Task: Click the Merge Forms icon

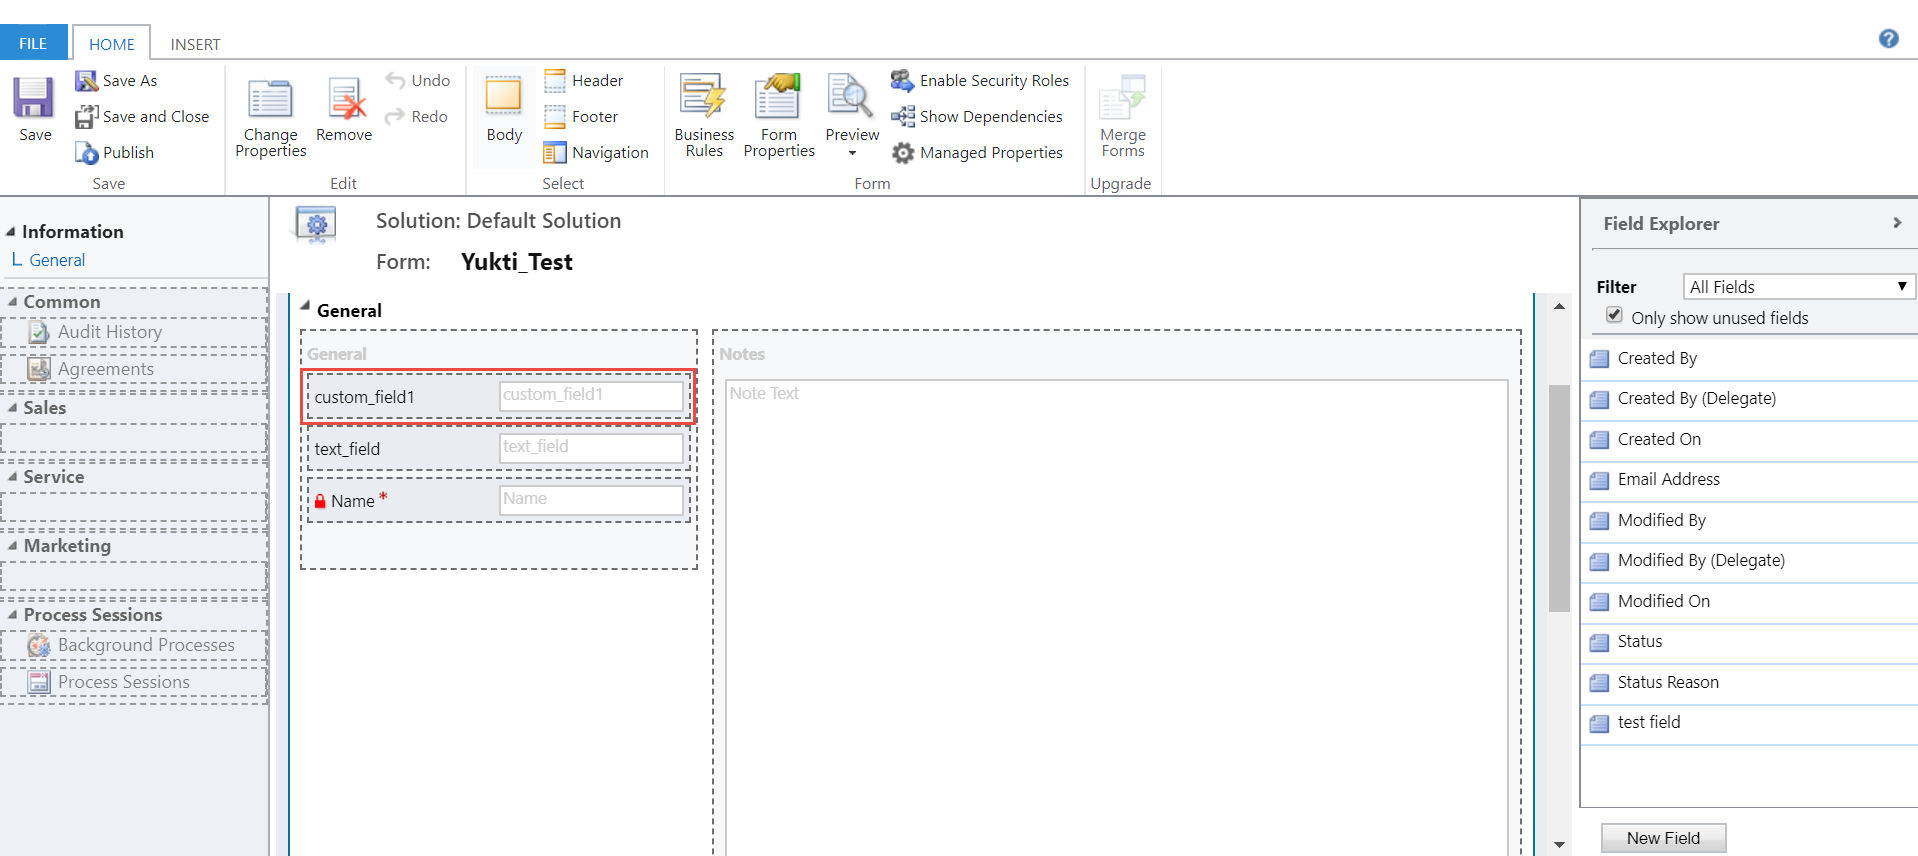Action: click(1122, 98)
